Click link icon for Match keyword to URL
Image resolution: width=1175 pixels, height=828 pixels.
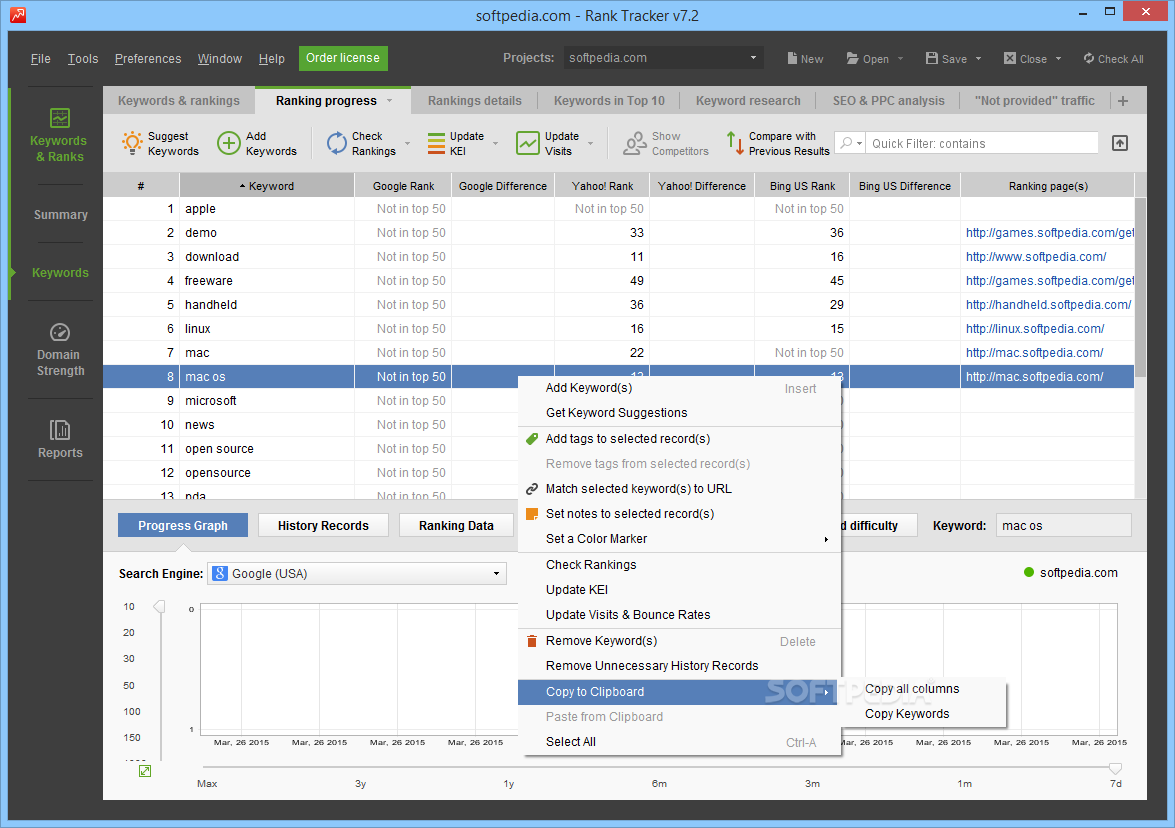coord(532,489)
